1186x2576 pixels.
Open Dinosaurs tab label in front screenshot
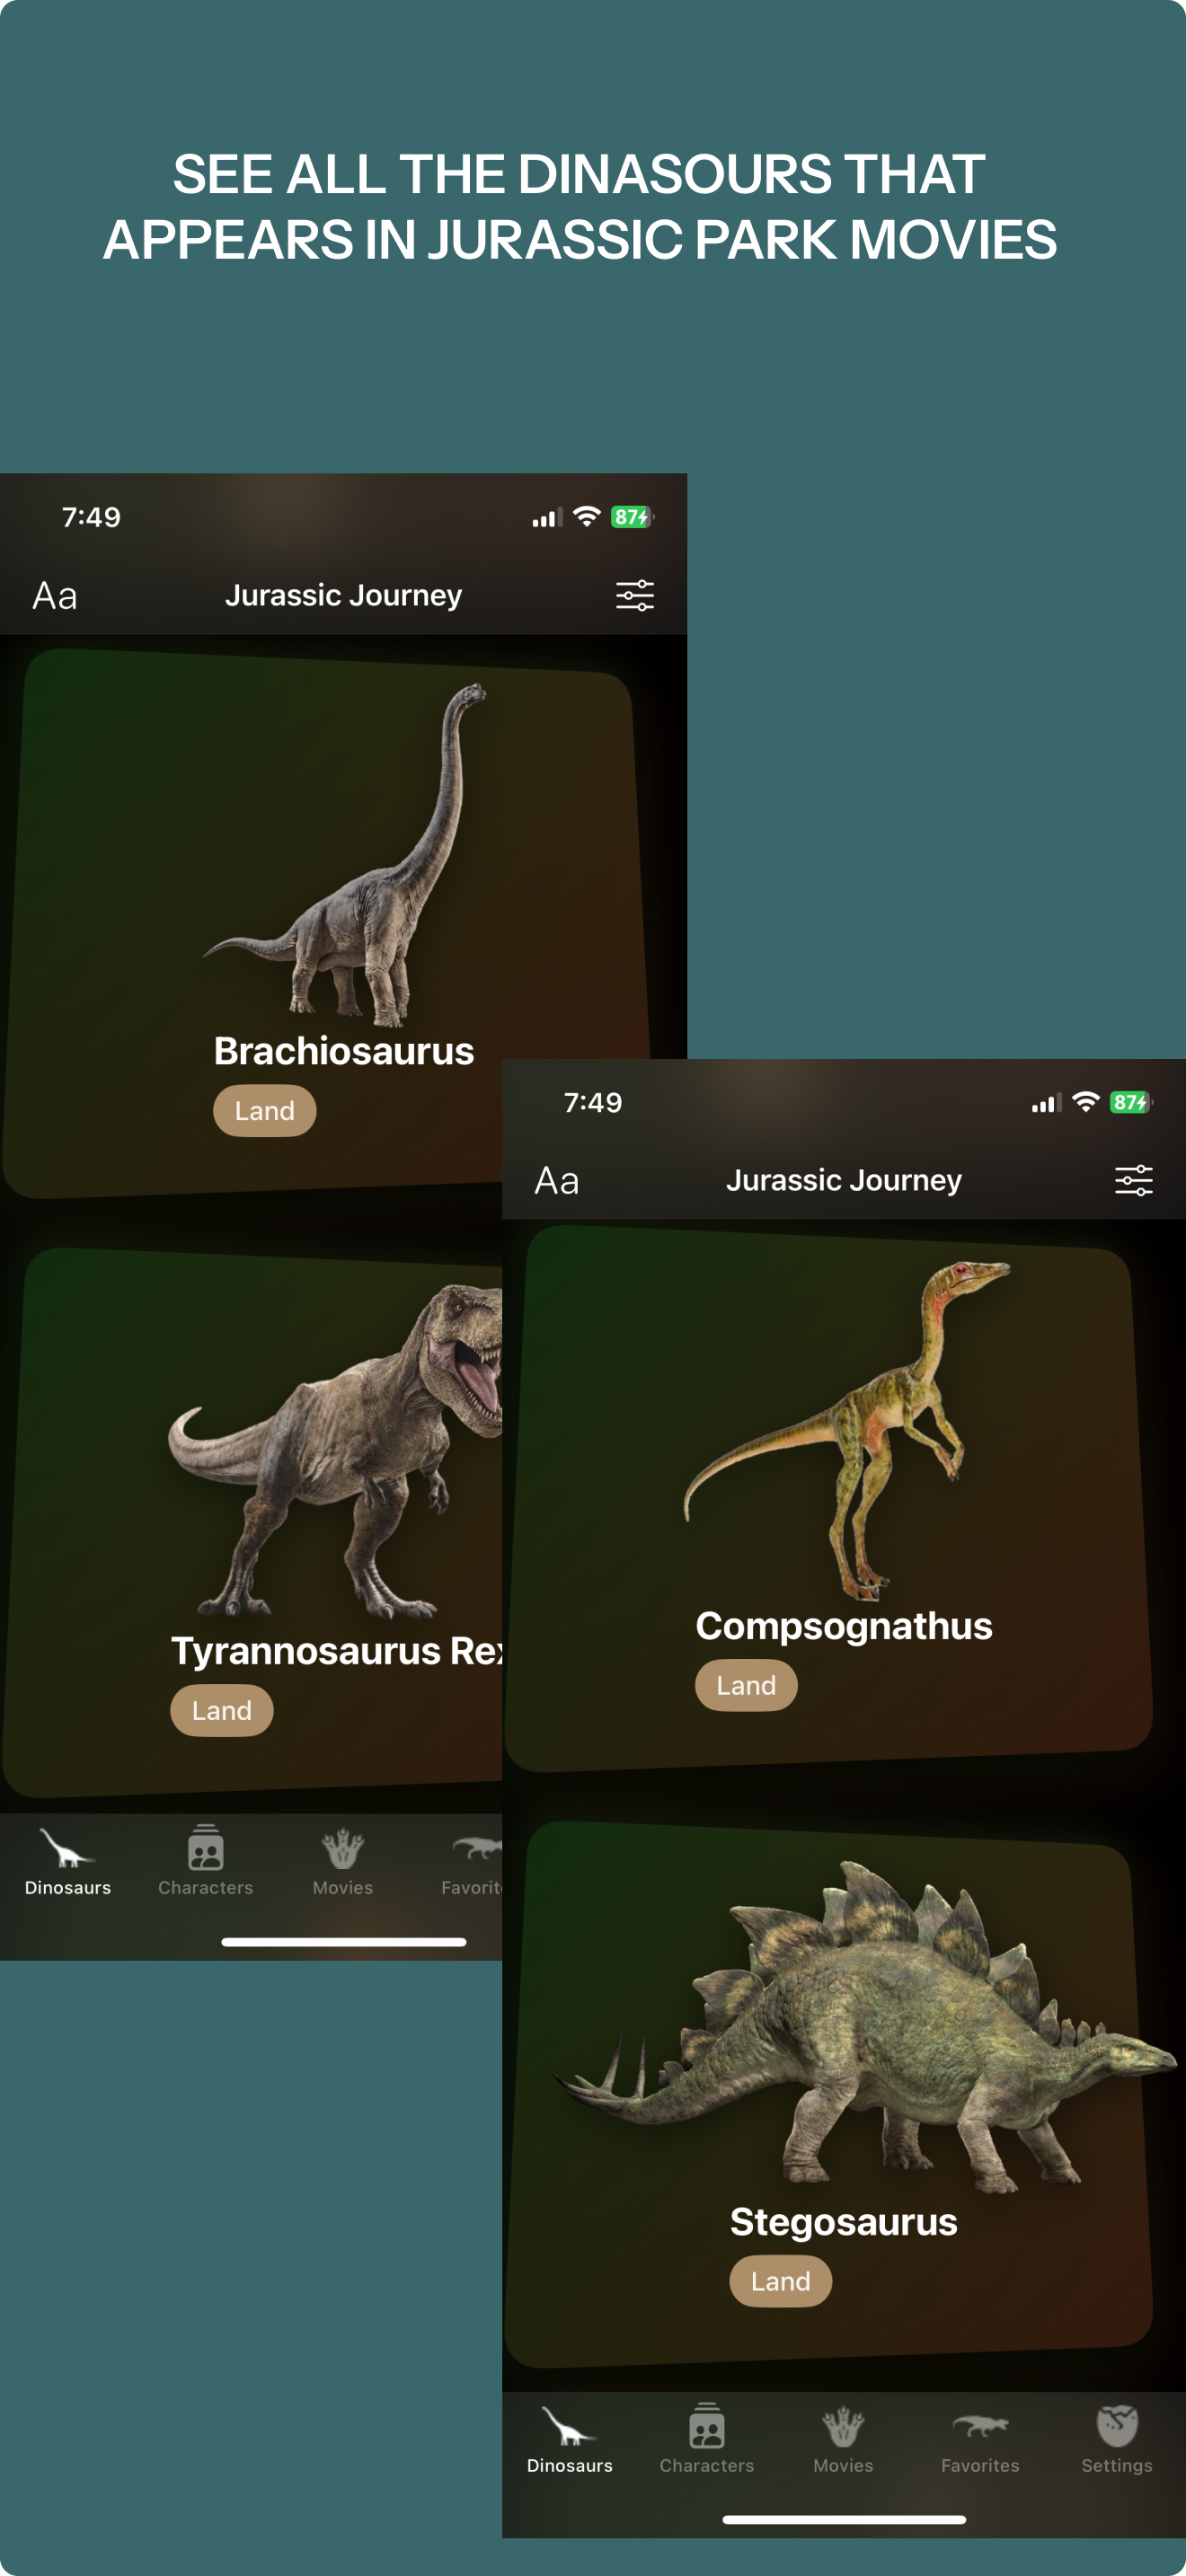[570, 2465]
